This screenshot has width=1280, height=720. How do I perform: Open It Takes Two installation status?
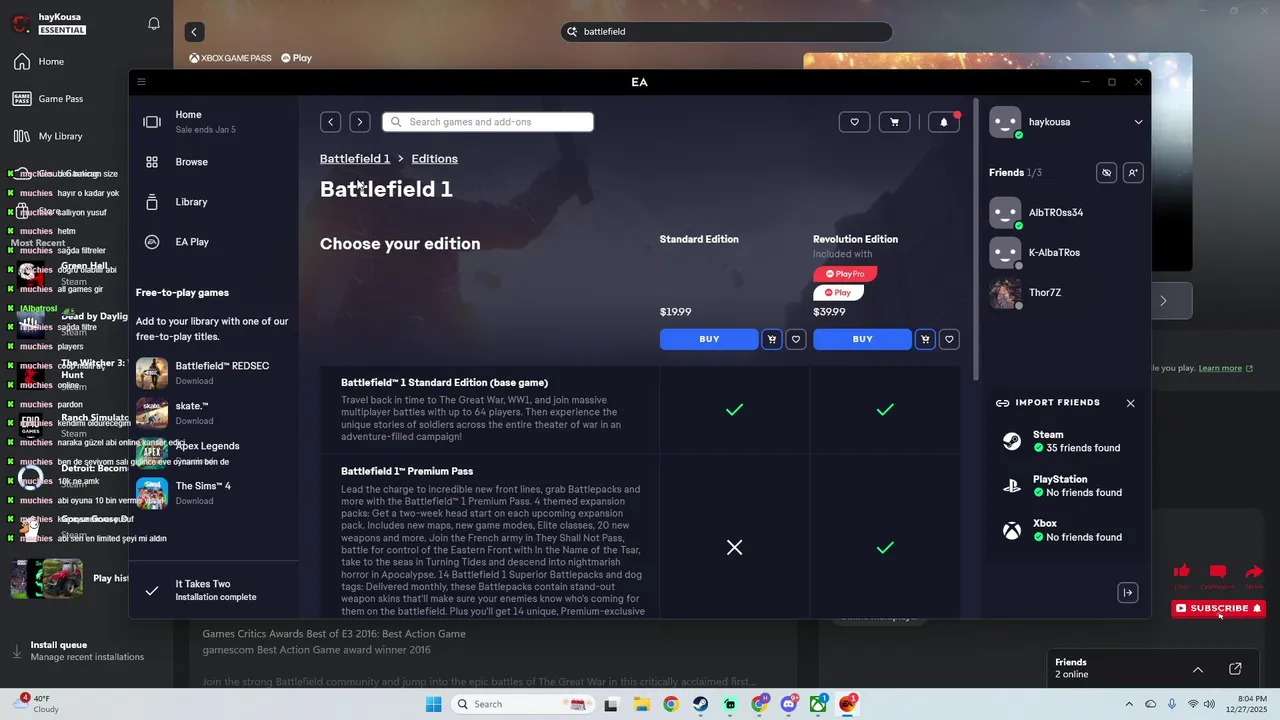coord(215,590)
